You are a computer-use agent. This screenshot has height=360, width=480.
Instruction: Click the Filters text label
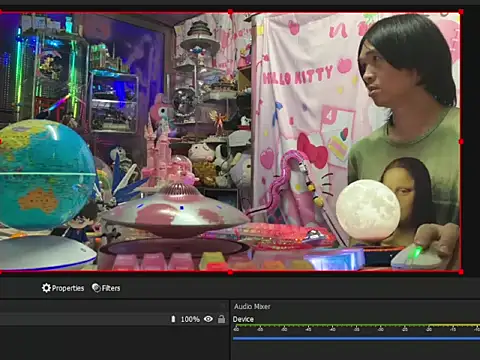[111, 288]
